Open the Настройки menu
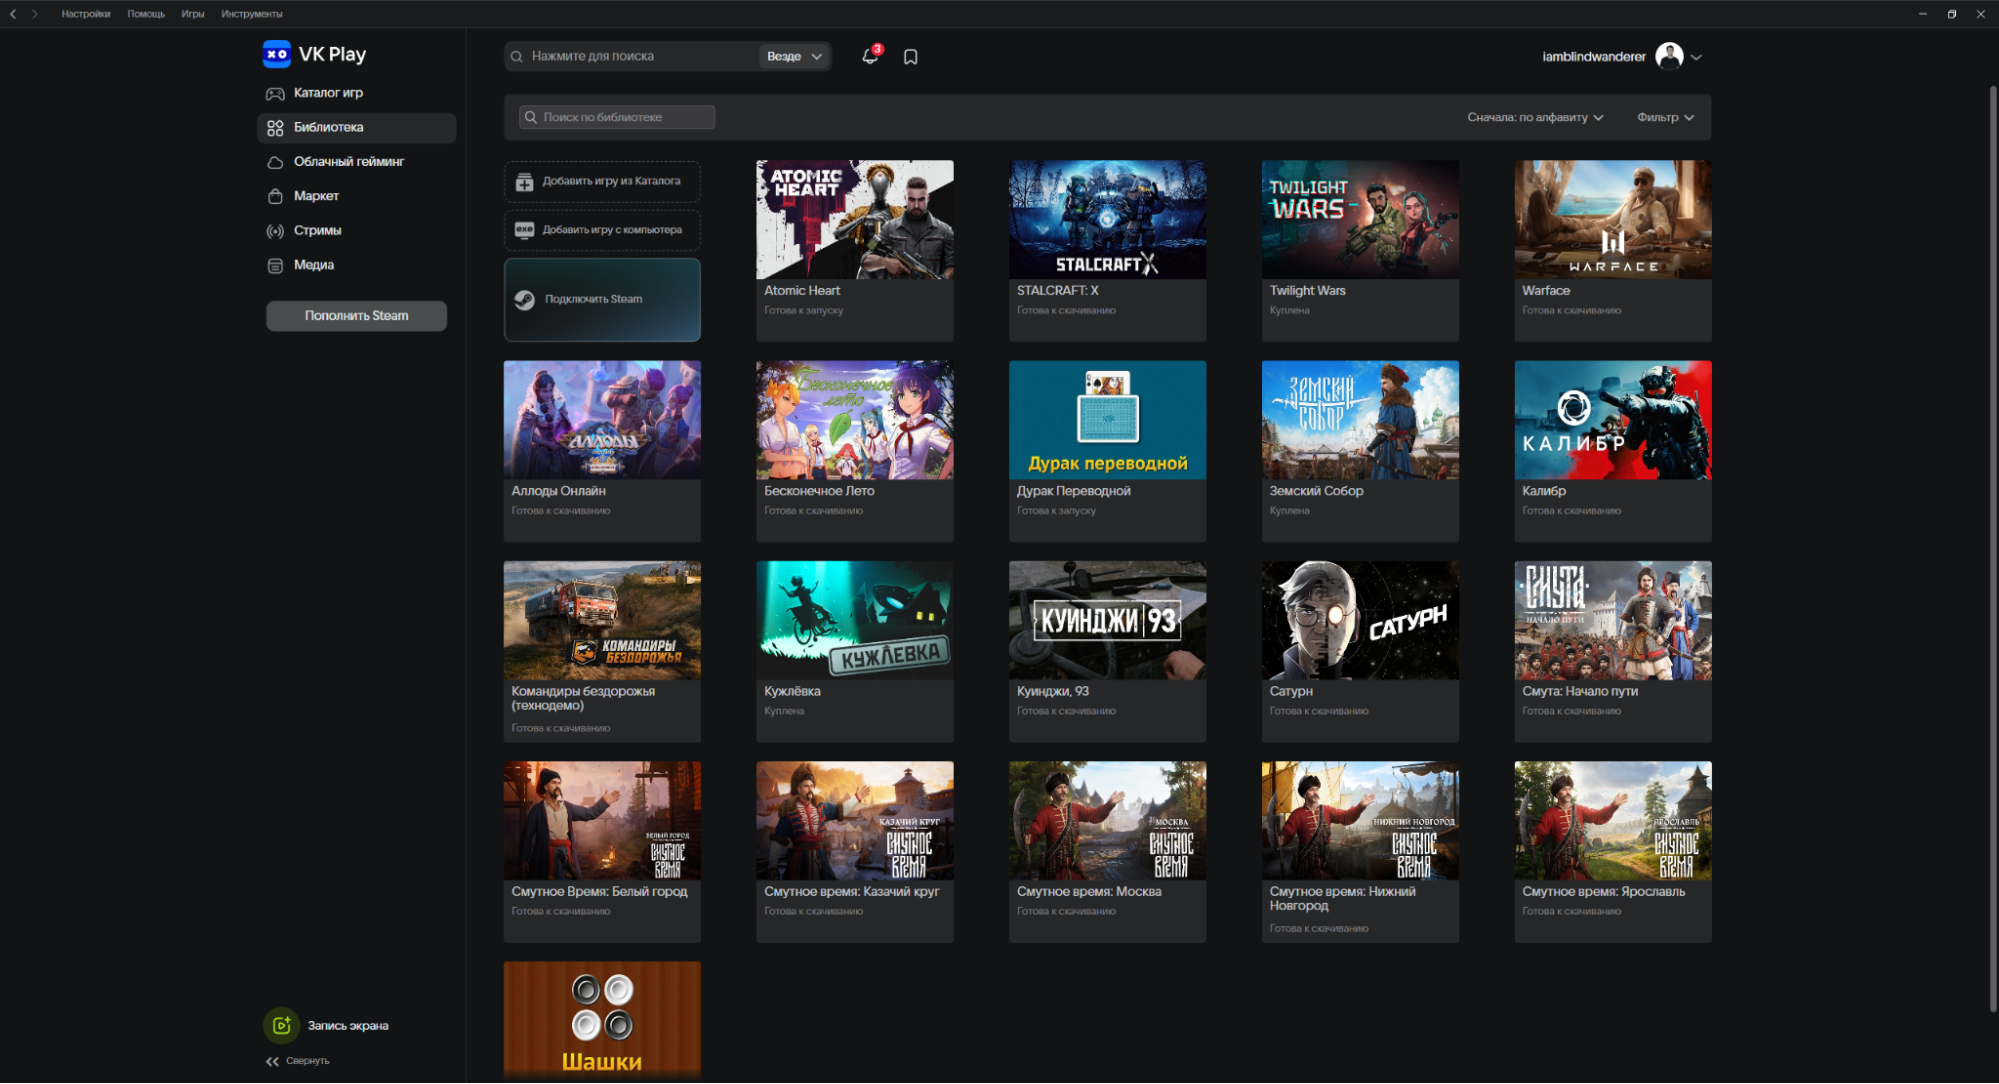Screen dimensions: 1999x1084 point(86,14)
